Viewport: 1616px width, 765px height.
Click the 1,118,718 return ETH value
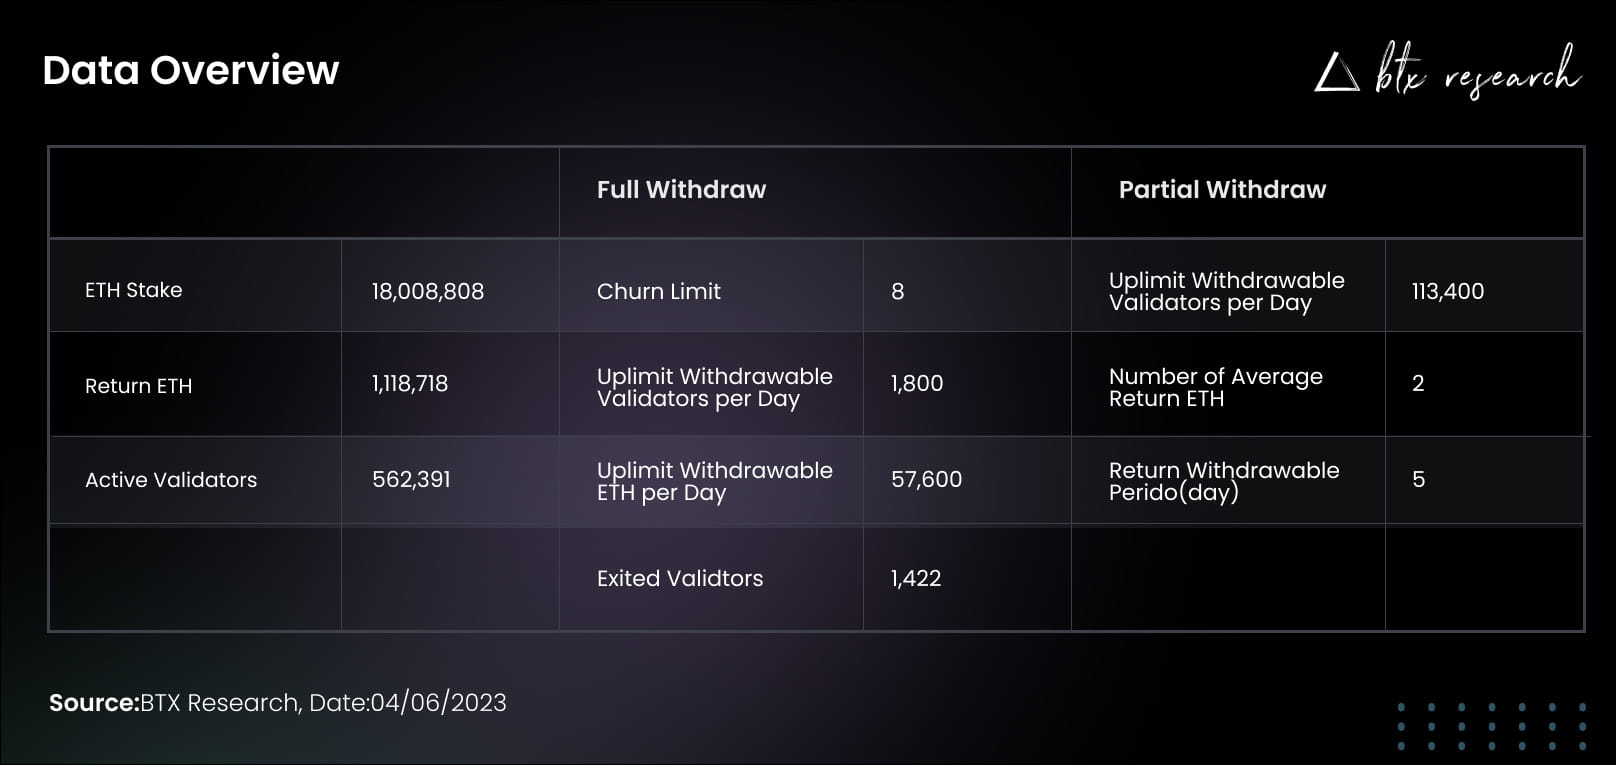(410, 383)
